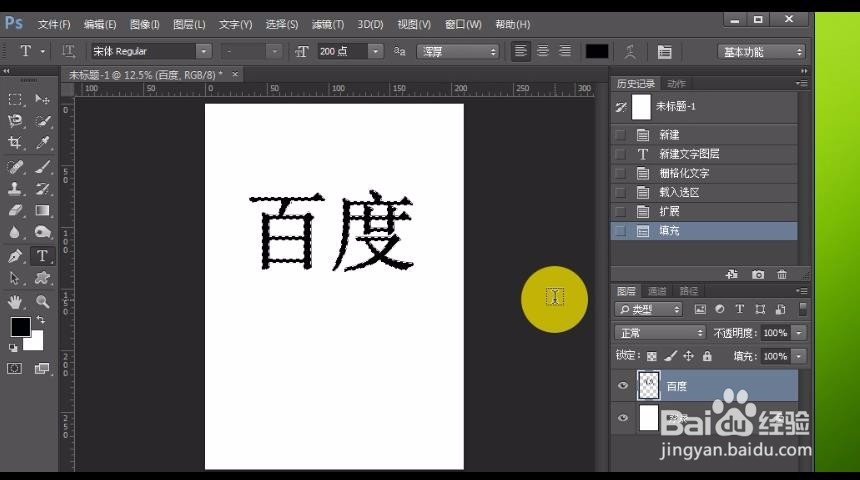Open the 图像(I) menu
This screenshot has width=860, height=480.
pos(144,25)
